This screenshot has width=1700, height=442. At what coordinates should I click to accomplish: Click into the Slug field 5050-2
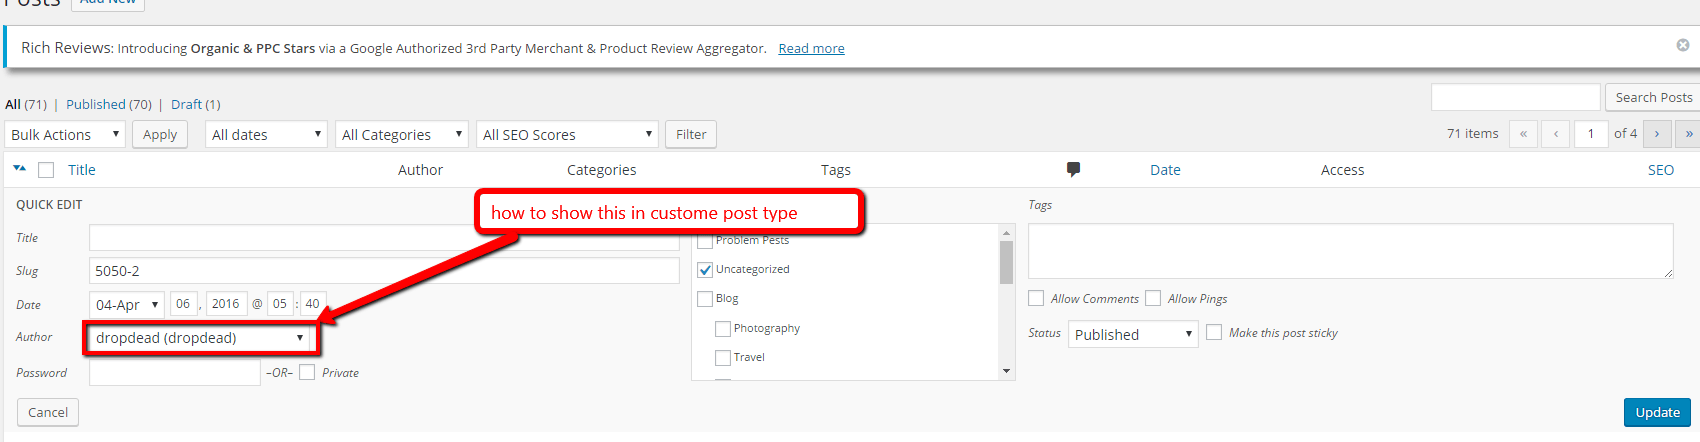coord(384,271)
